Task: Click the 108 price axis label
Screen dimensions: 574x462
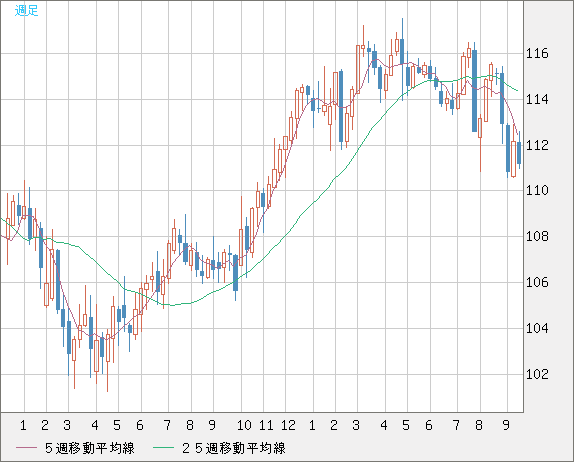Action: click(x=537, y=236)
